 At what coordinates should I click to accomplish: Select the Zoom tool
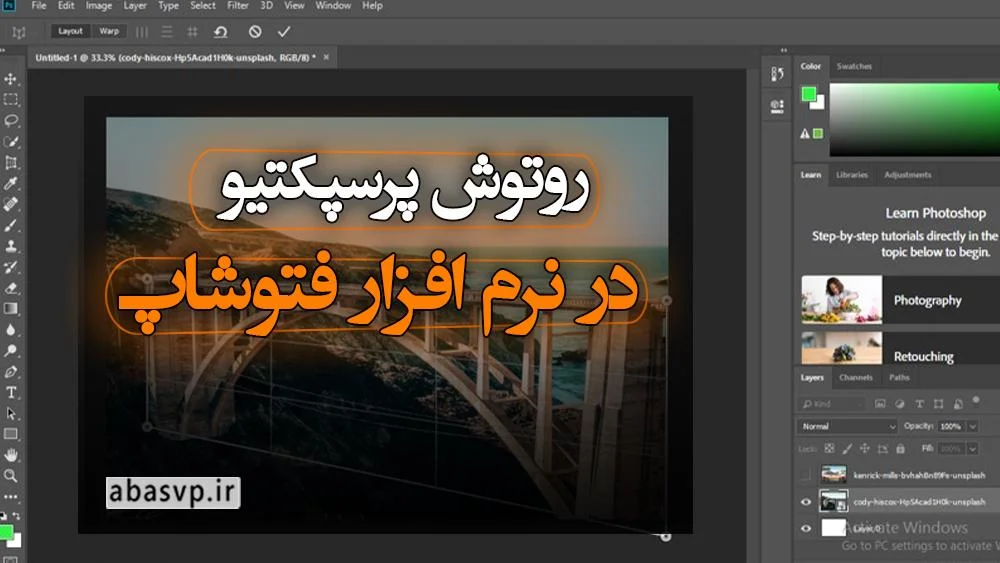coord(11,476)
